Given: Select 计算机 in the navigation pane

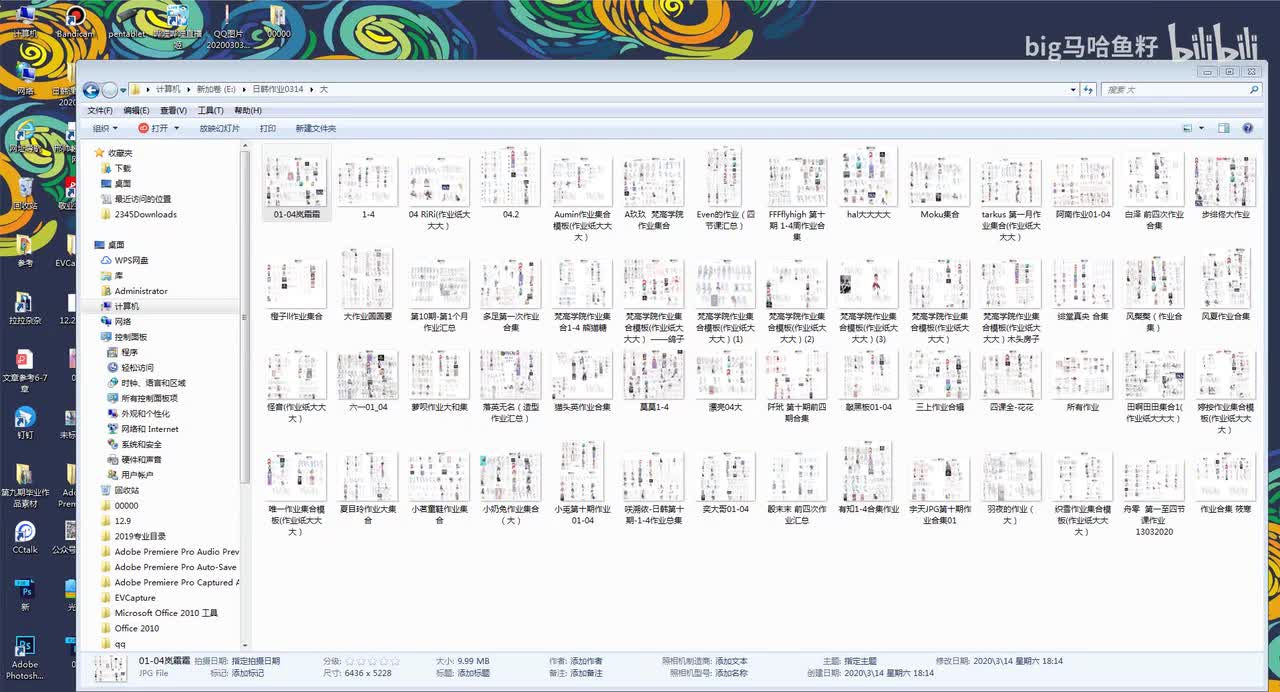Looking at the screenshot, I should (126, 306).
